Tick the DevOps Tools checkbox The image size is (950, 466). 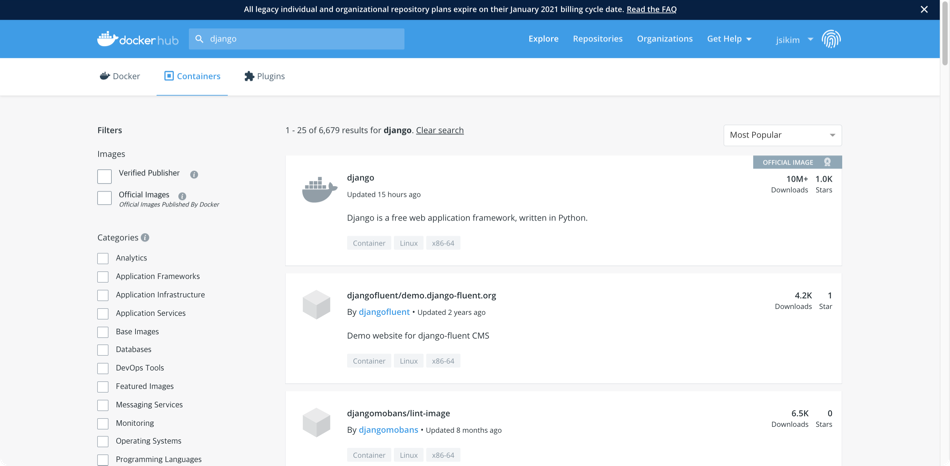(103, 368)
